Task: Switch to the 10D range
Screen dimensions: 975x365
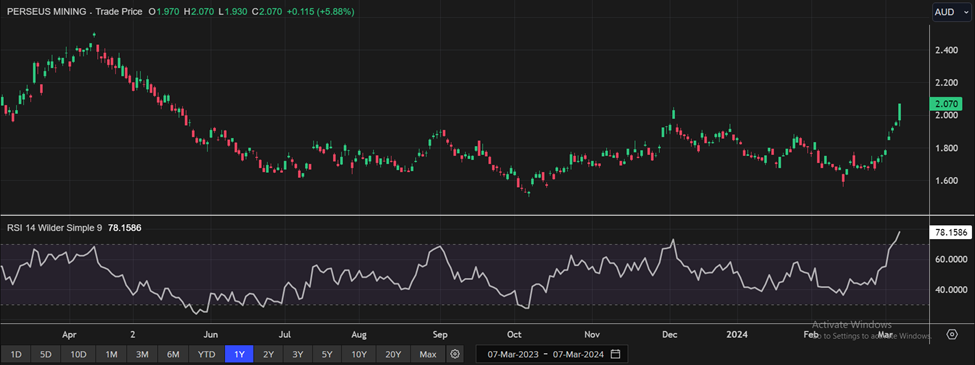Action: [78, 354]
